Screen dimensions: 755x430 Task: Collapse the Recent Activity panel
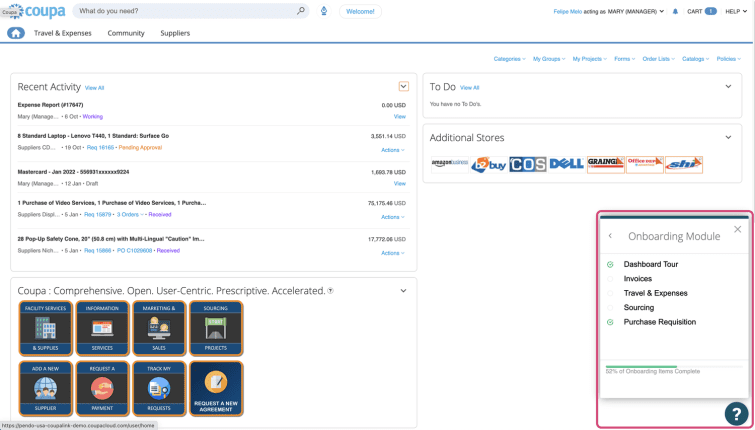pyautogui.click(x=404, y=87)
